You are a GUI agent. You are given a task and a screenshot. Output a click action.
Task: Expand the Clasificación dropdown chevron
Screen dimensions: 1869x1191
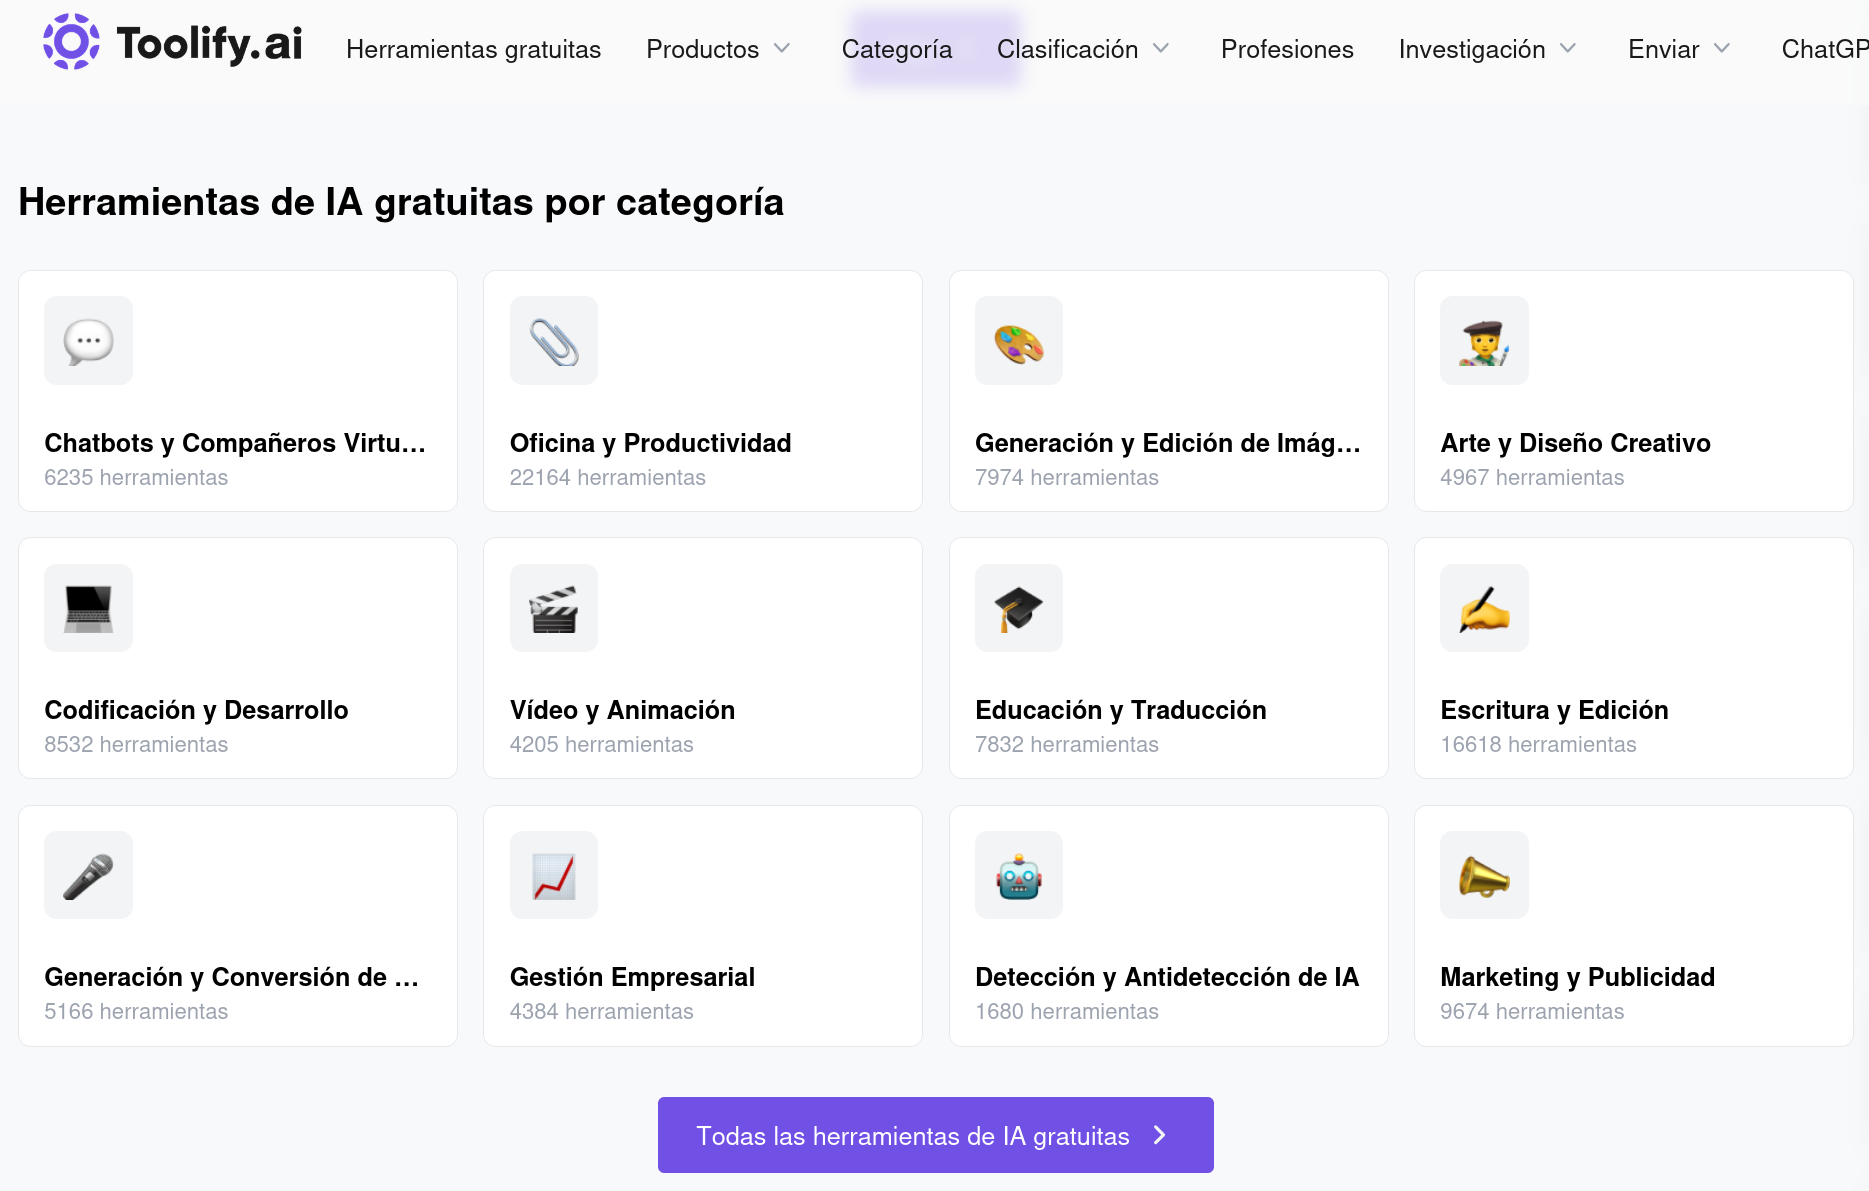(1161, 48)
